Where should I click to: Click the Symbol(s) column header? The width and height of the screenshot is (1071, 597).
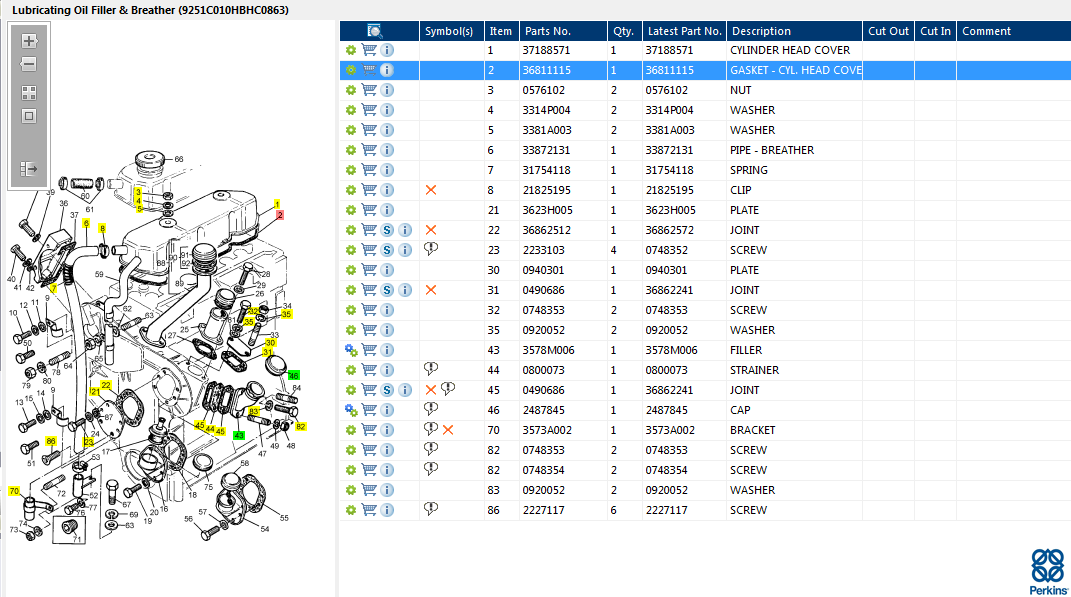point(449,31)
